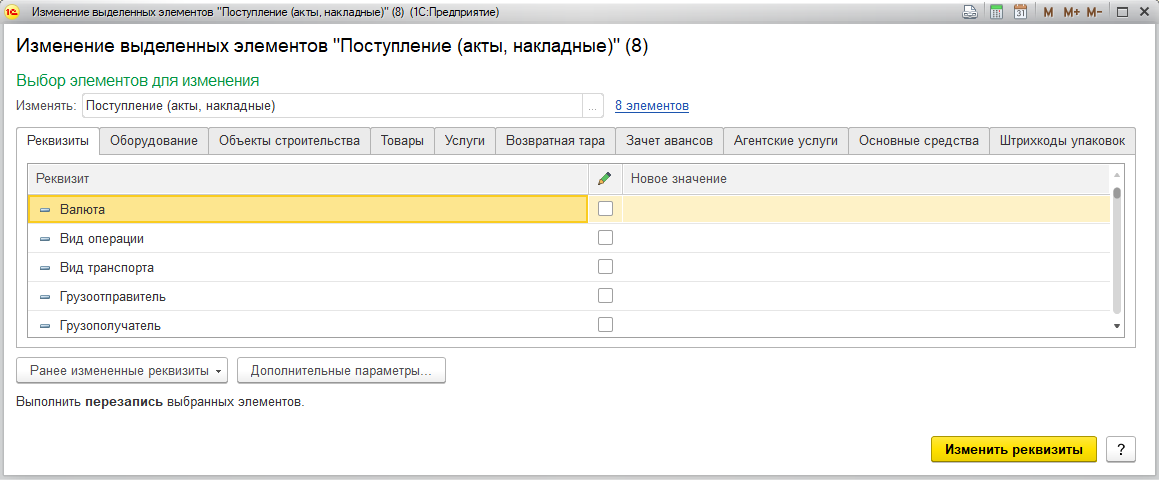Click the icon beside Валюта row
Screen dimensions: 1159x480
pyautogui.click(x=45, y=210)
